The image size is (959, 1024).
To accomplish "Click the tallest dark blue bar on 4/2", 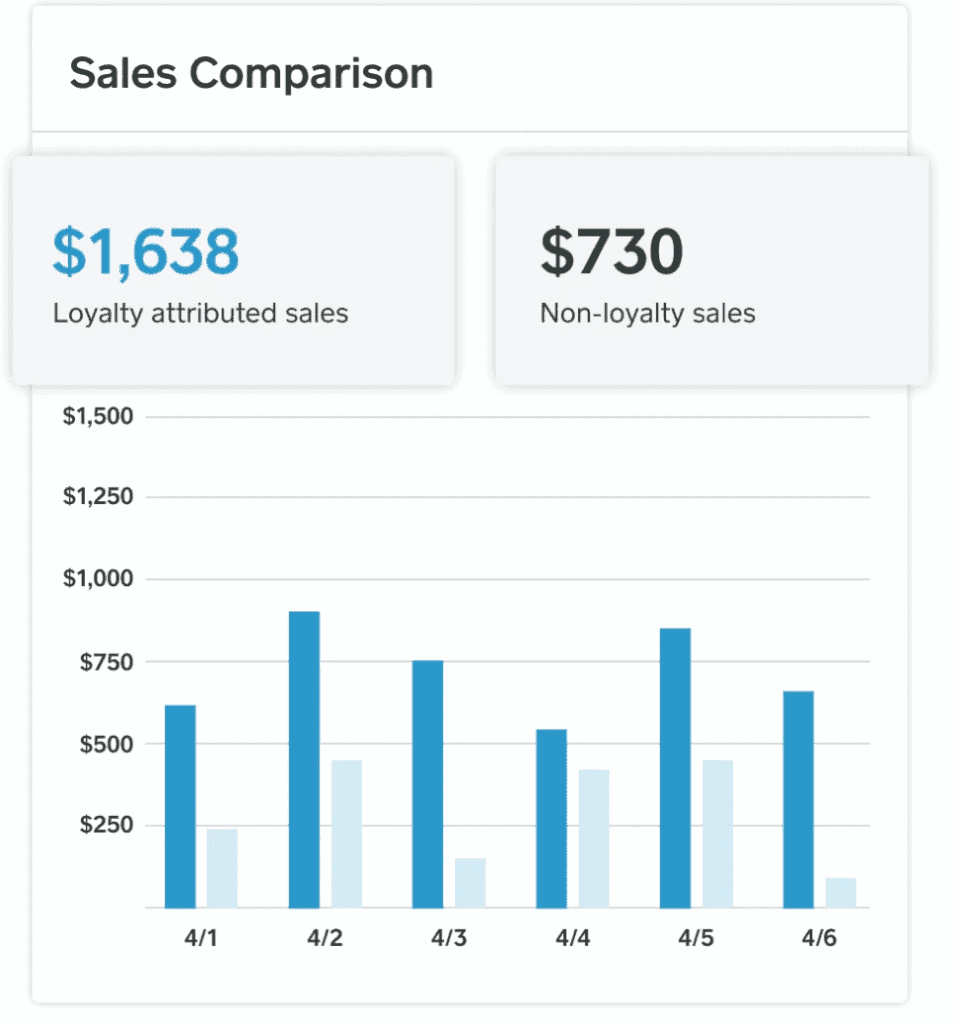I will [x=304, y=759].
